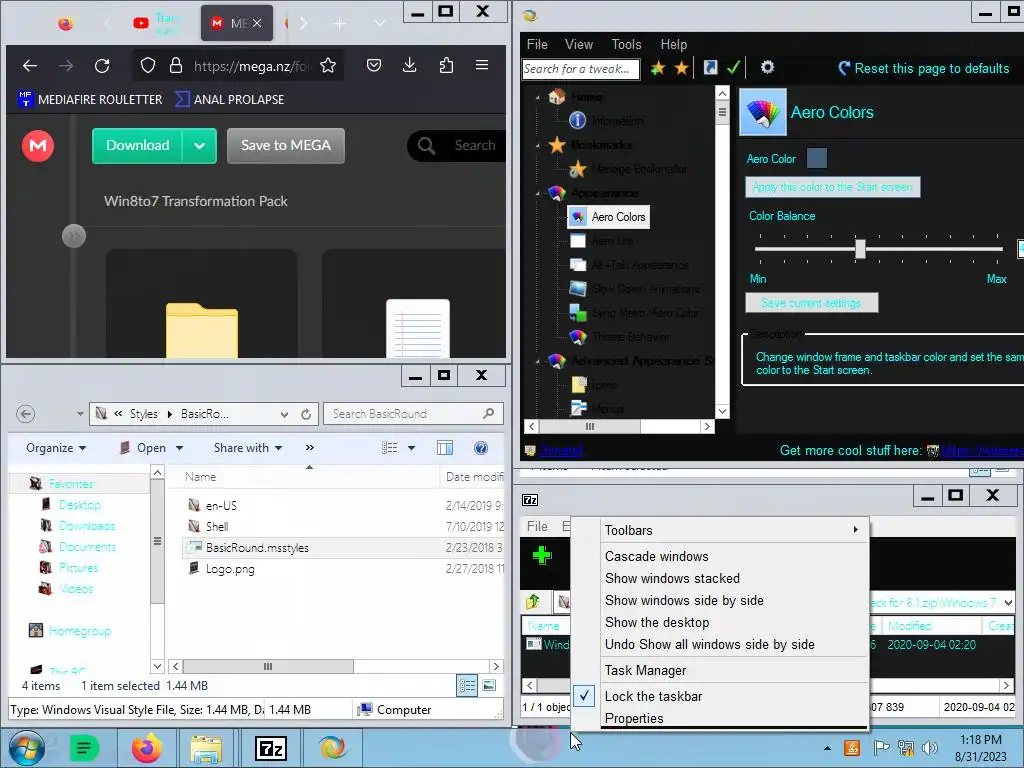This screenshot has width=1024, height=768.
Task: Click the Windows Start orb
Action: tap(27, 748)
